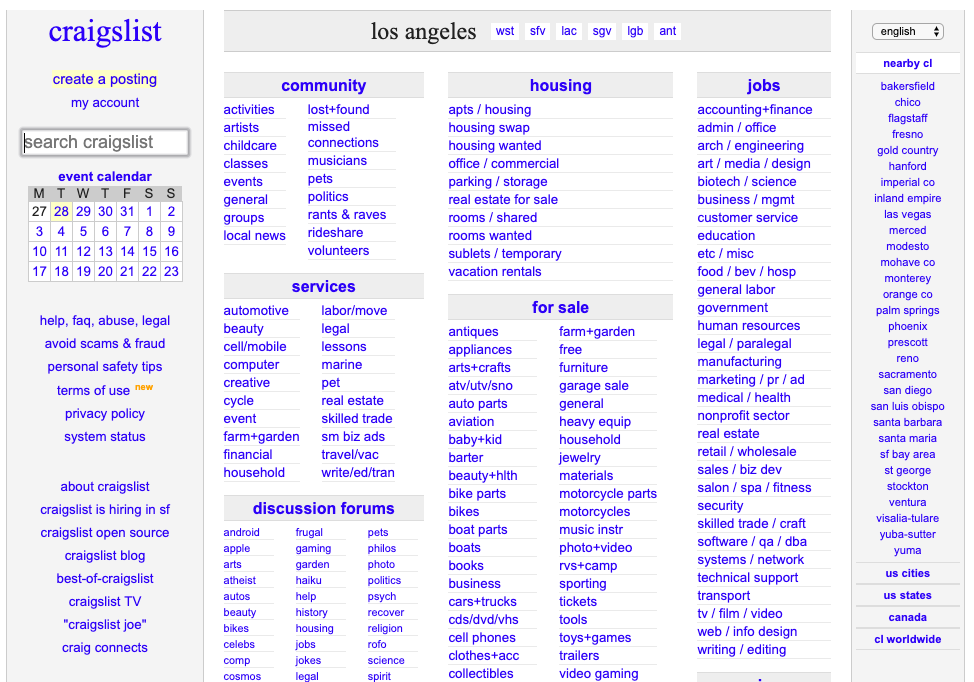Open the android discussion forum
Viewport: 974px width, 682px height.
coord(241,532)
